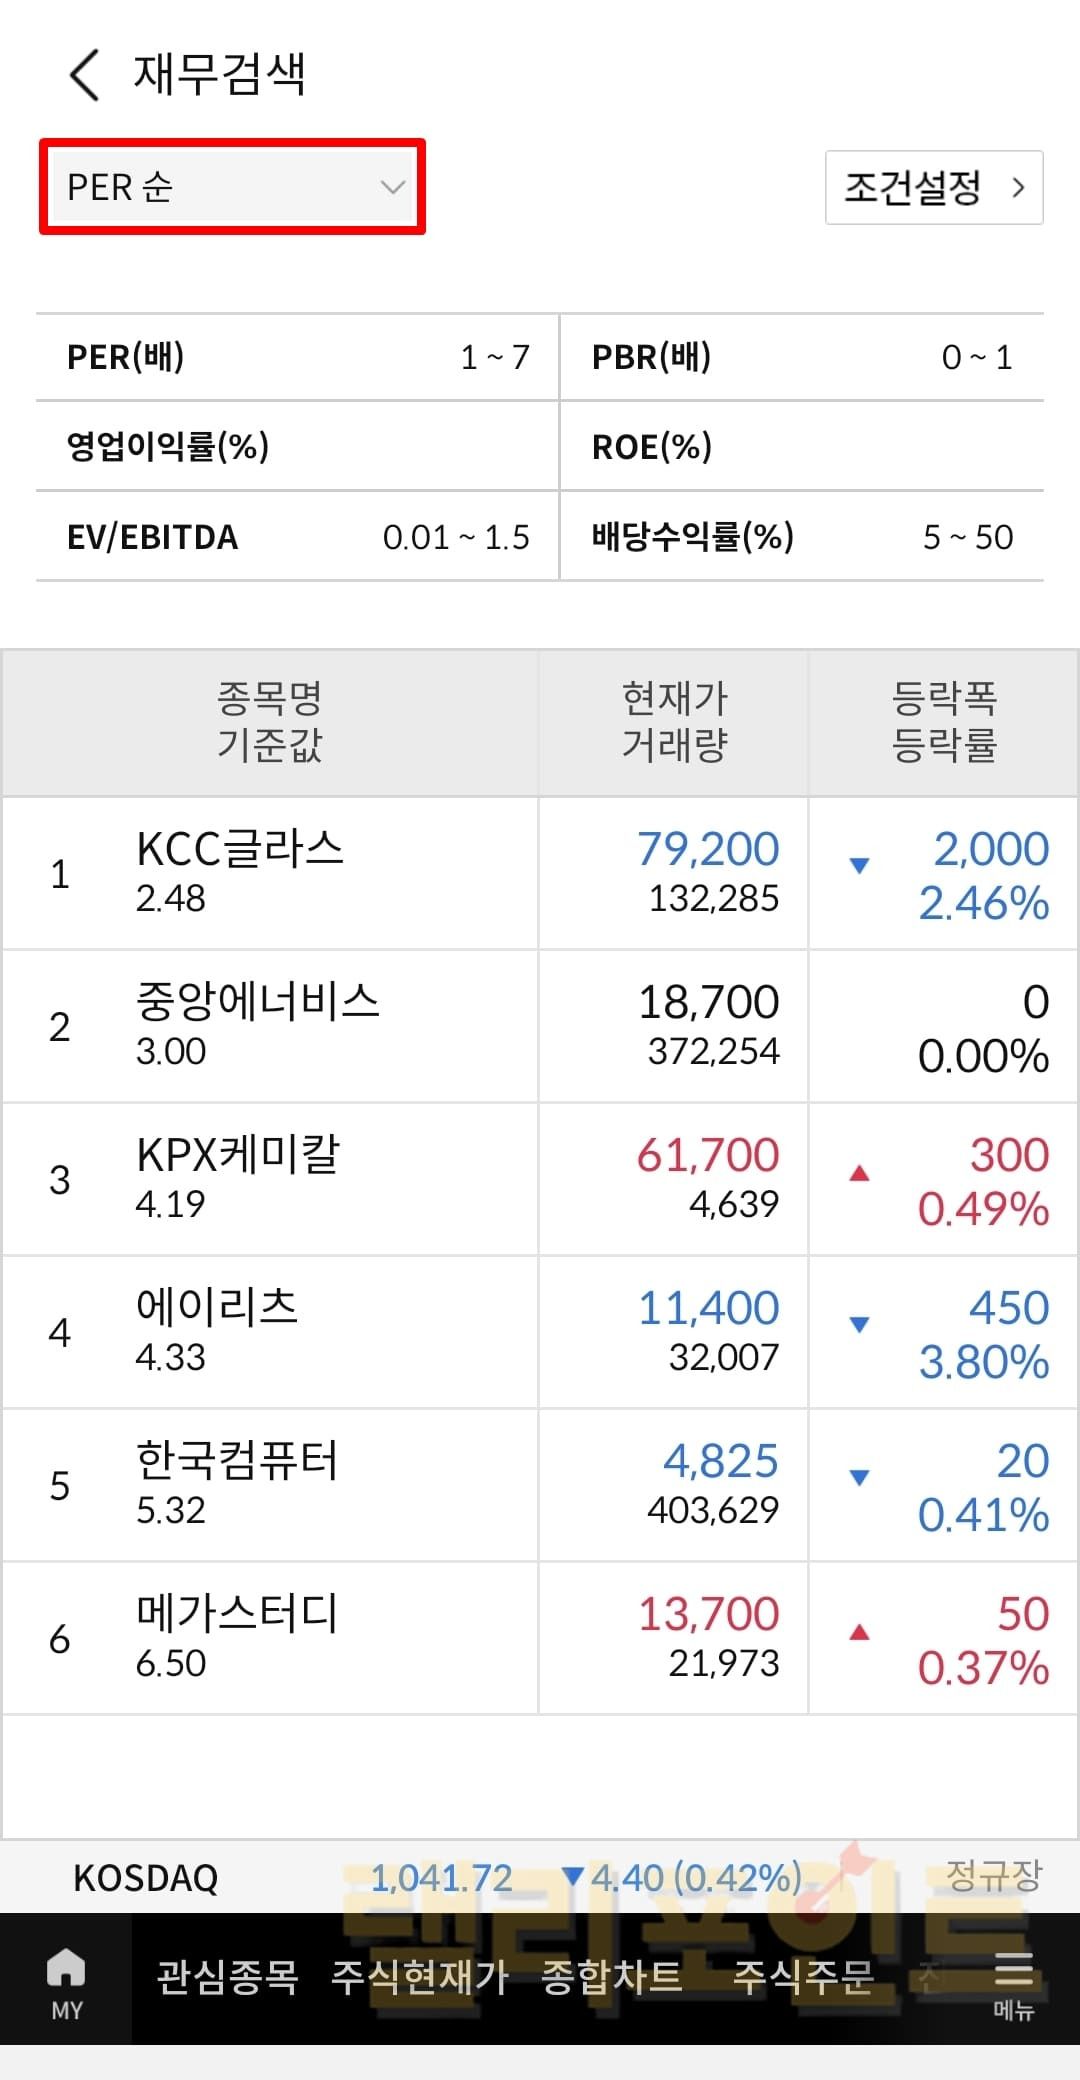Tap the back arrow icon

[85, 75]
